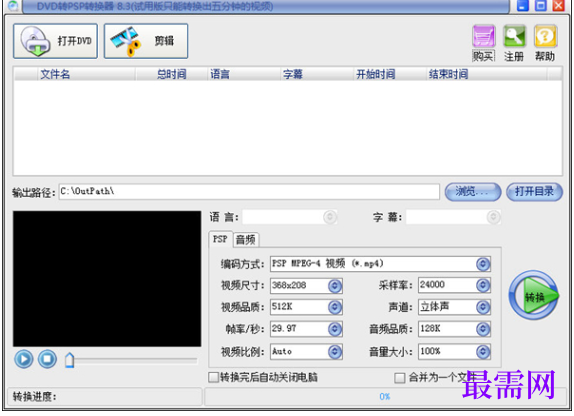The image size is (574, 416).
Task: Open the 语言 dropdown above the tabs
Action: (330, 217)
